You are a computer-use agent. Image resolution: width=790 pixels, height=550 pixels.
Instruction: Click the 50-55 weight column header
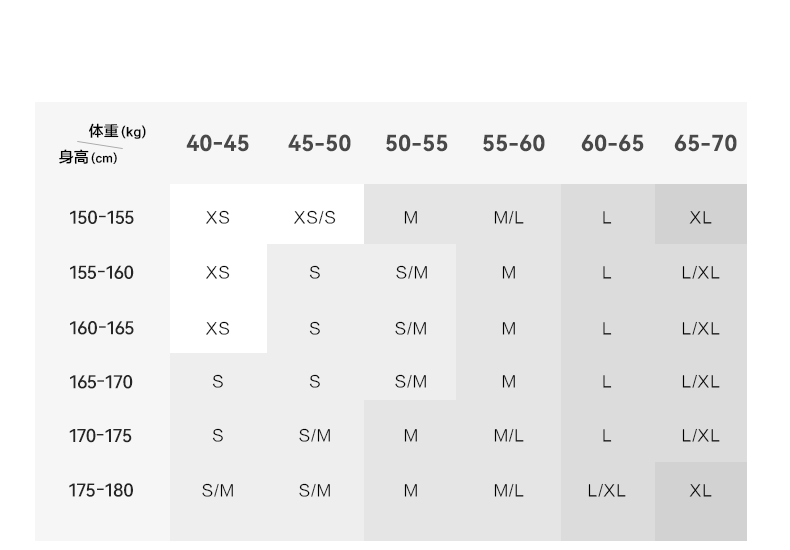(416, 144)
